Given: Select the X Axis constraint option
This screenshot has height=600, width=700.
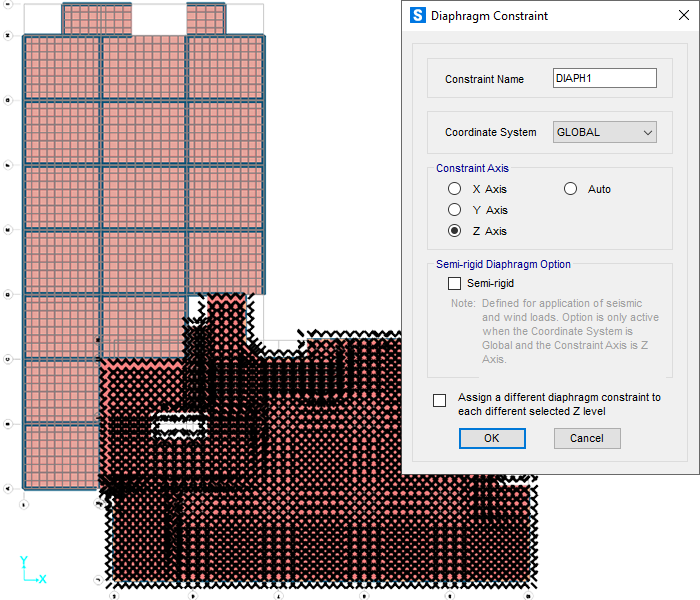Looking at the screenshot, I should (455, 189).
